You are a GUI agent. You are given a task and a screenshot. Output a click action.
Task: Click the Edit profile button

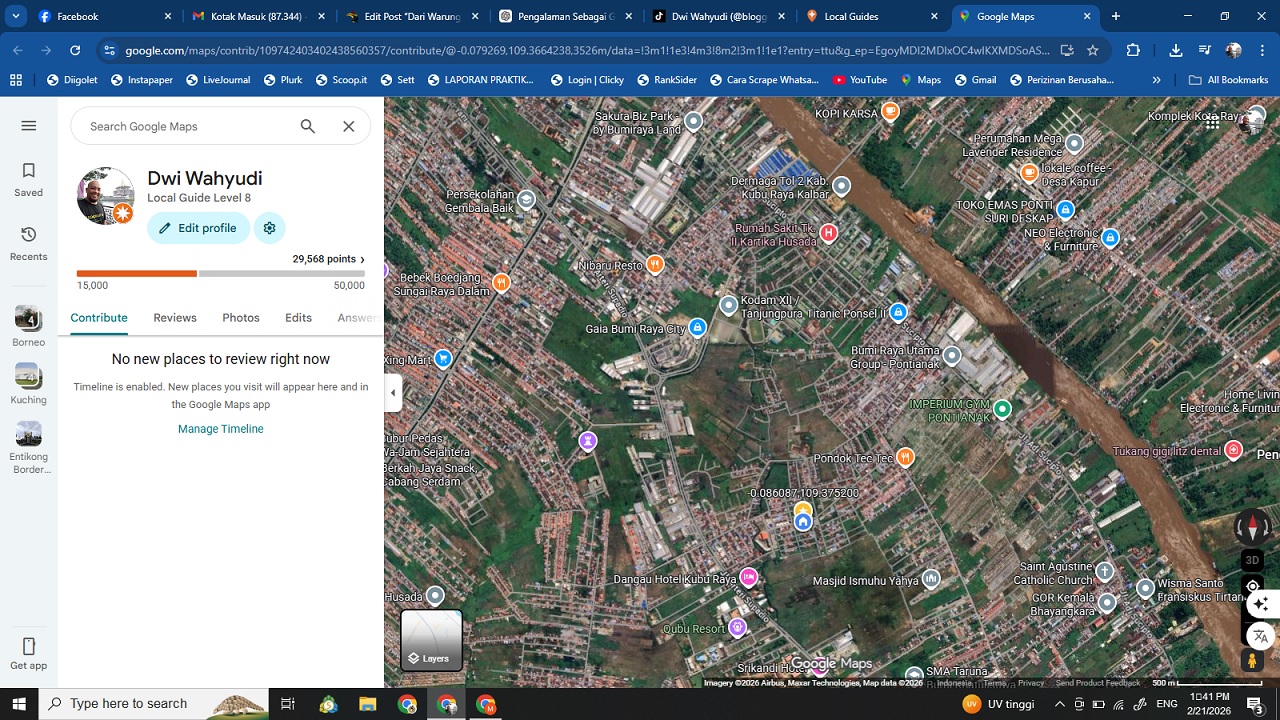point(198,228)
